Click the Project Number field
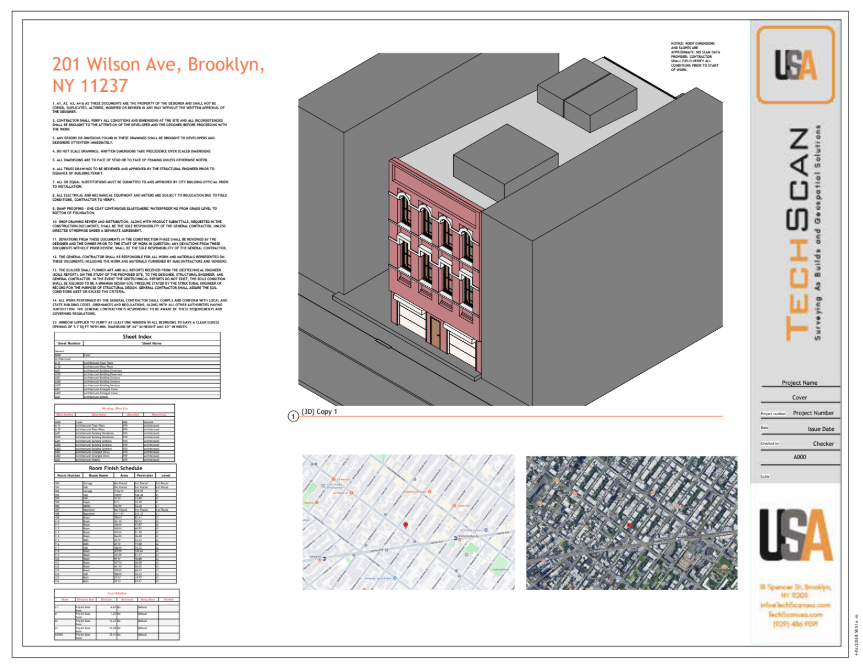The width and height of the screenshot is (863, 668). 812,412
